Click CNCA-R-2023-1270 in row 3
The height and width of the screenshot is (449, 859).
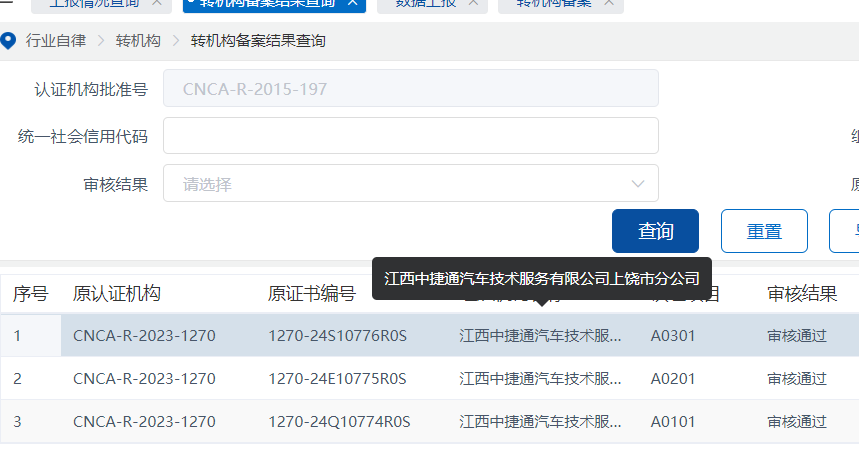tap(144, 422)
